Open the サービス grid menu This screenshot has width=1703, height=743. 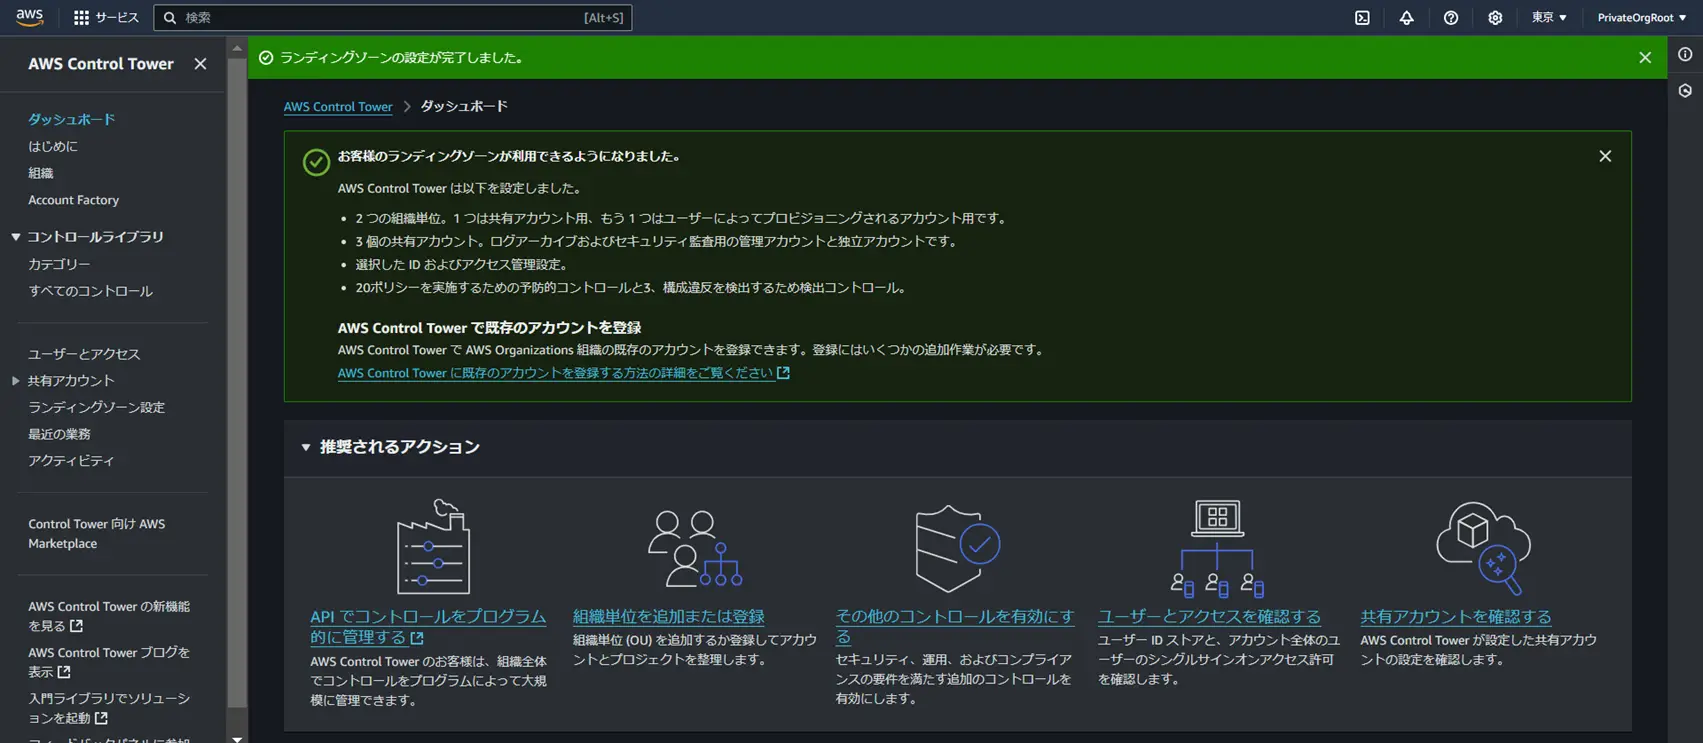click(106, 17)
